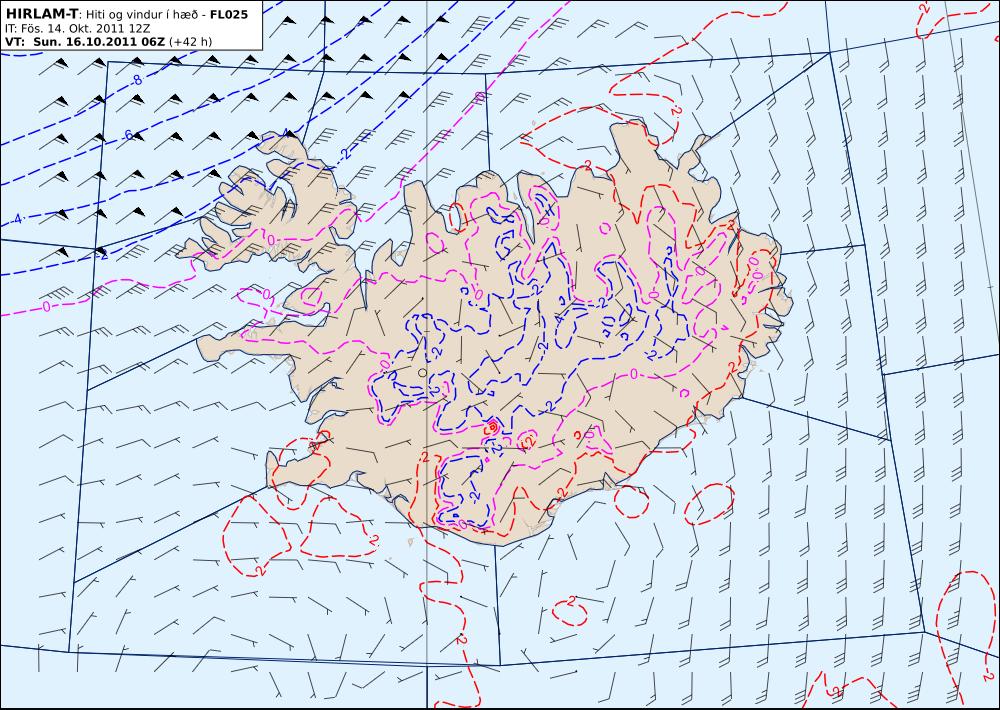
Task: Click the blue -6 isotherm label
Action: point(127,135)
